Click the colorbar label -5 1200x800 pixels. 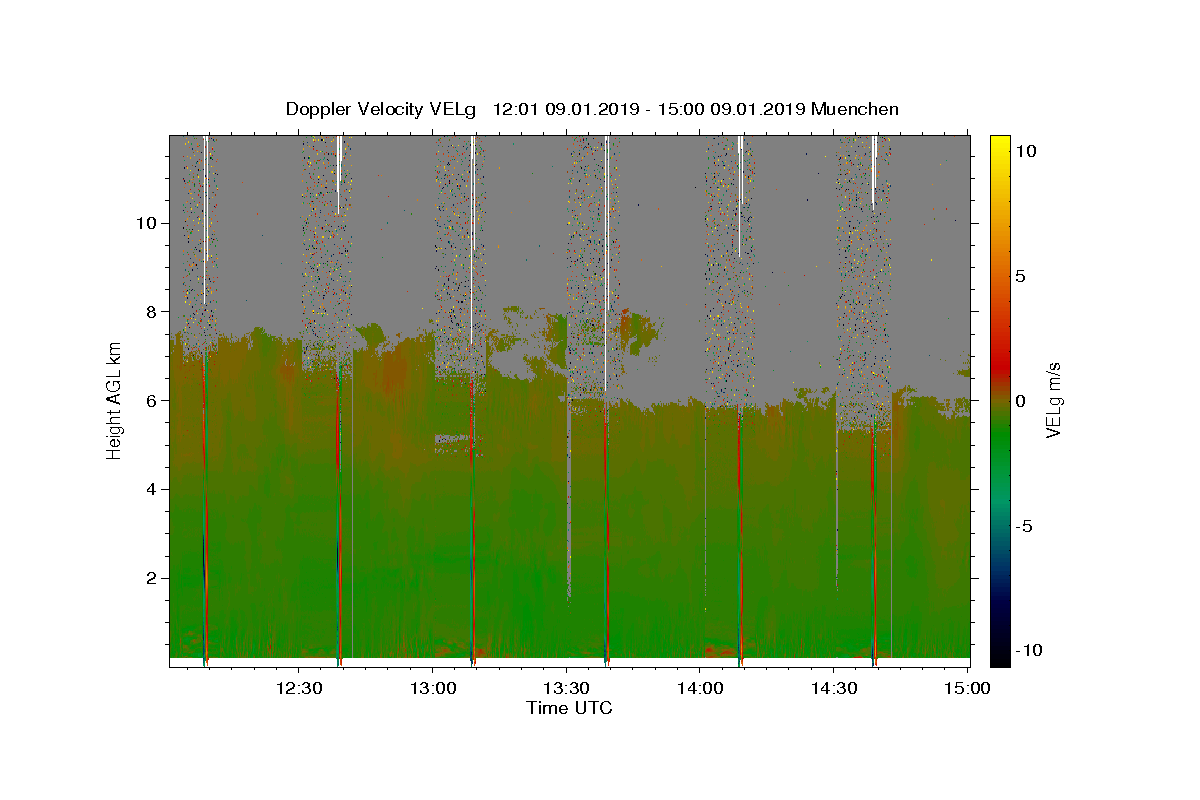click(x=1023, y=526)
